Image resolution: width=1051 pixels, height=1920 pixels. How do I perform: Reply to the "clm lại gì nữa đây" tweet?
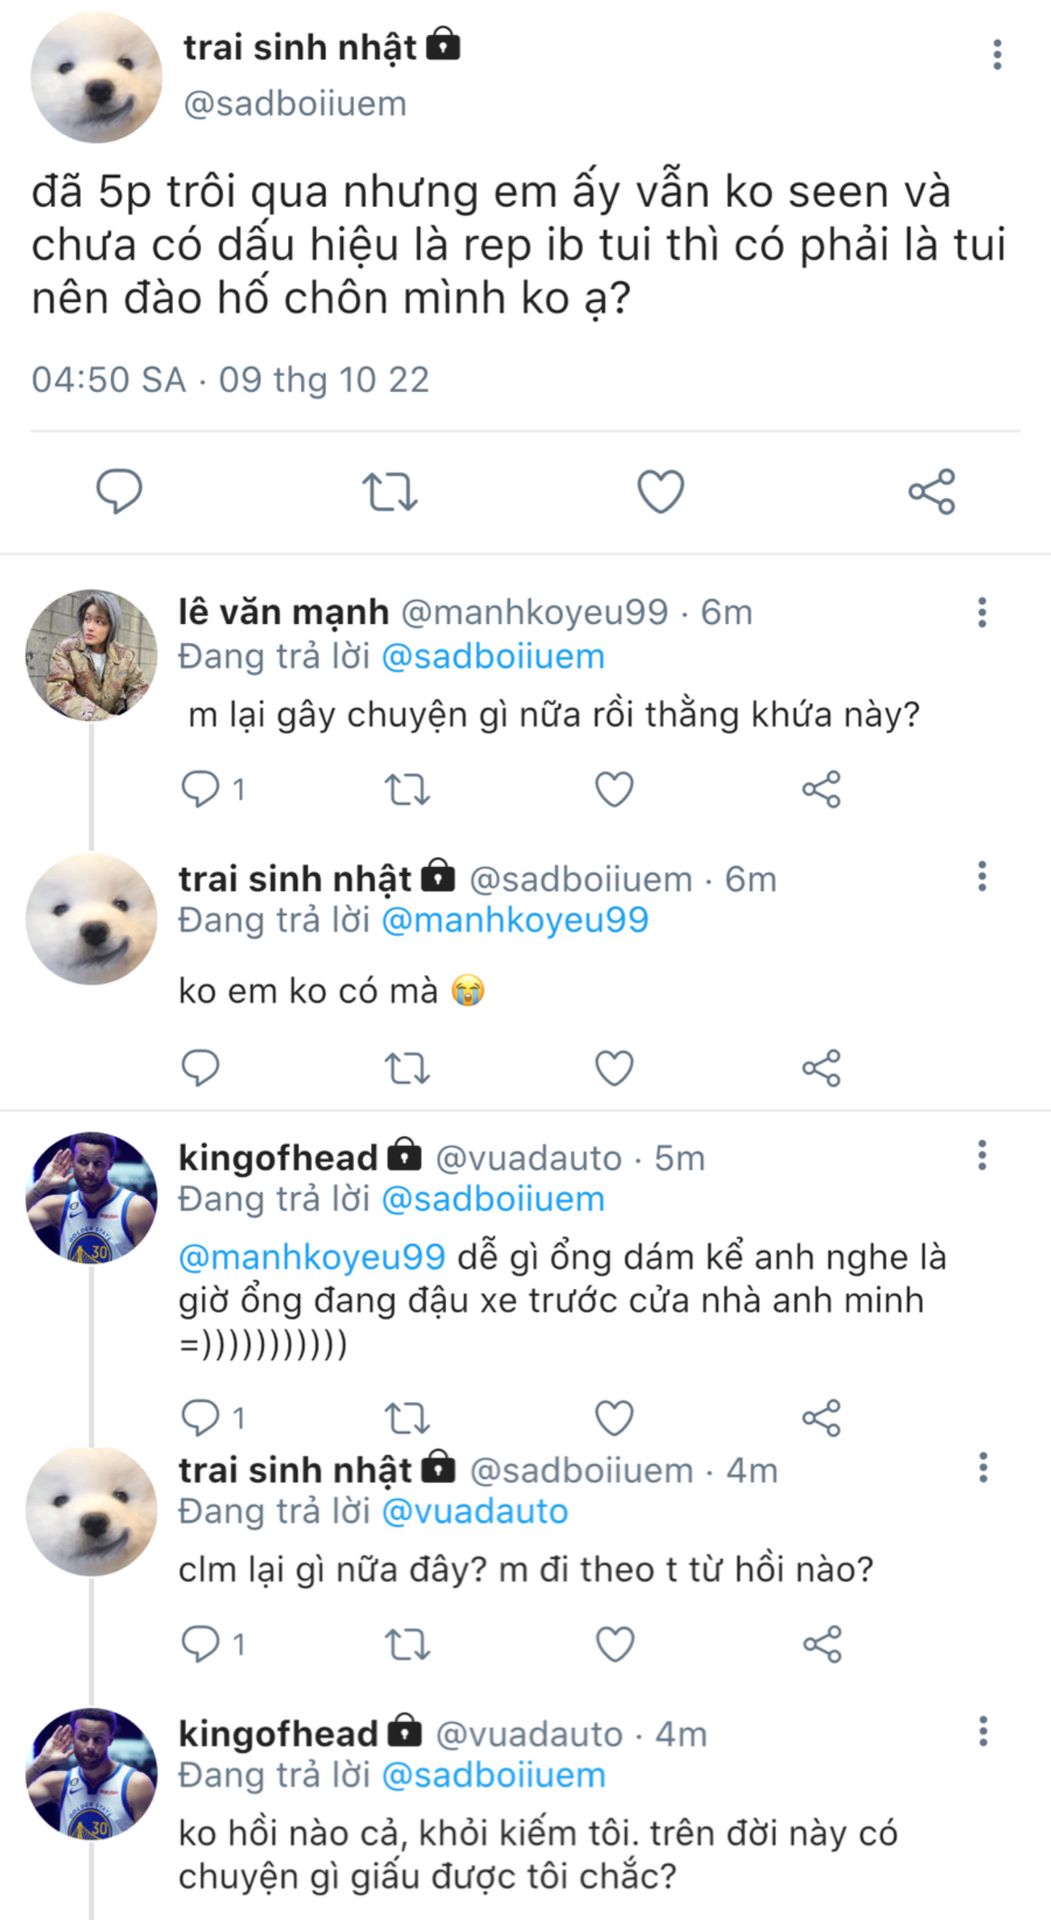click(200, 1644)
